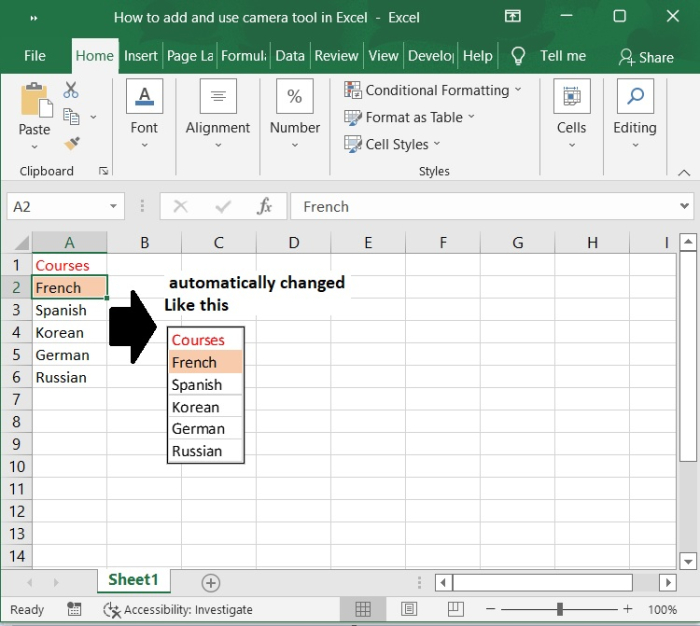This screenshot has height=626, width=700.
Task: Click the Share button
Action: (x=646, y=57)
